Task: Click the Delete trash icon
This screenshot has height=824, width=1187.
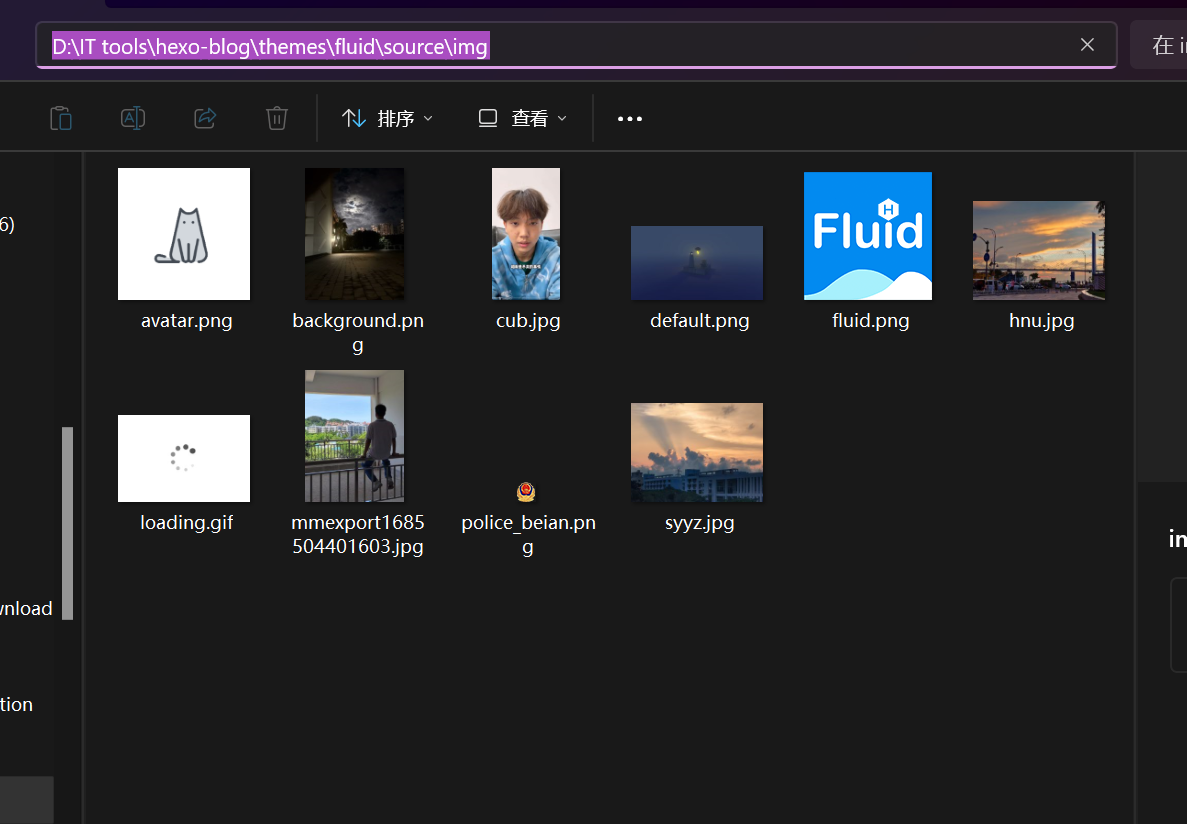Action: 277,118
